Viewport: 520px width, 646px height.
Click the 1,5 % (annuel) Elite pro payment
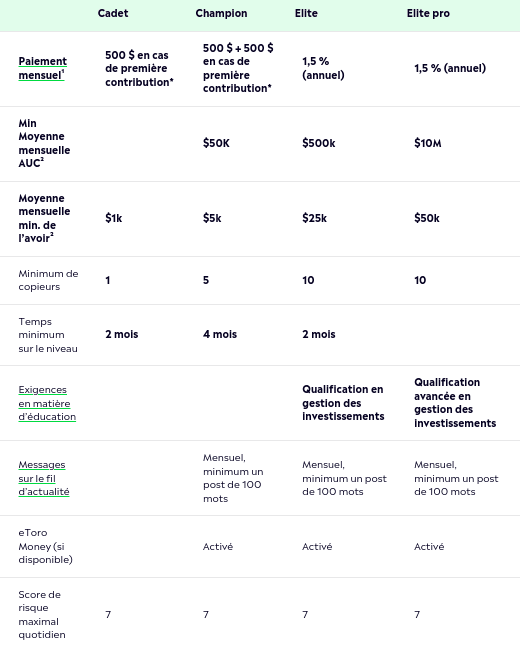click(450, 68)
